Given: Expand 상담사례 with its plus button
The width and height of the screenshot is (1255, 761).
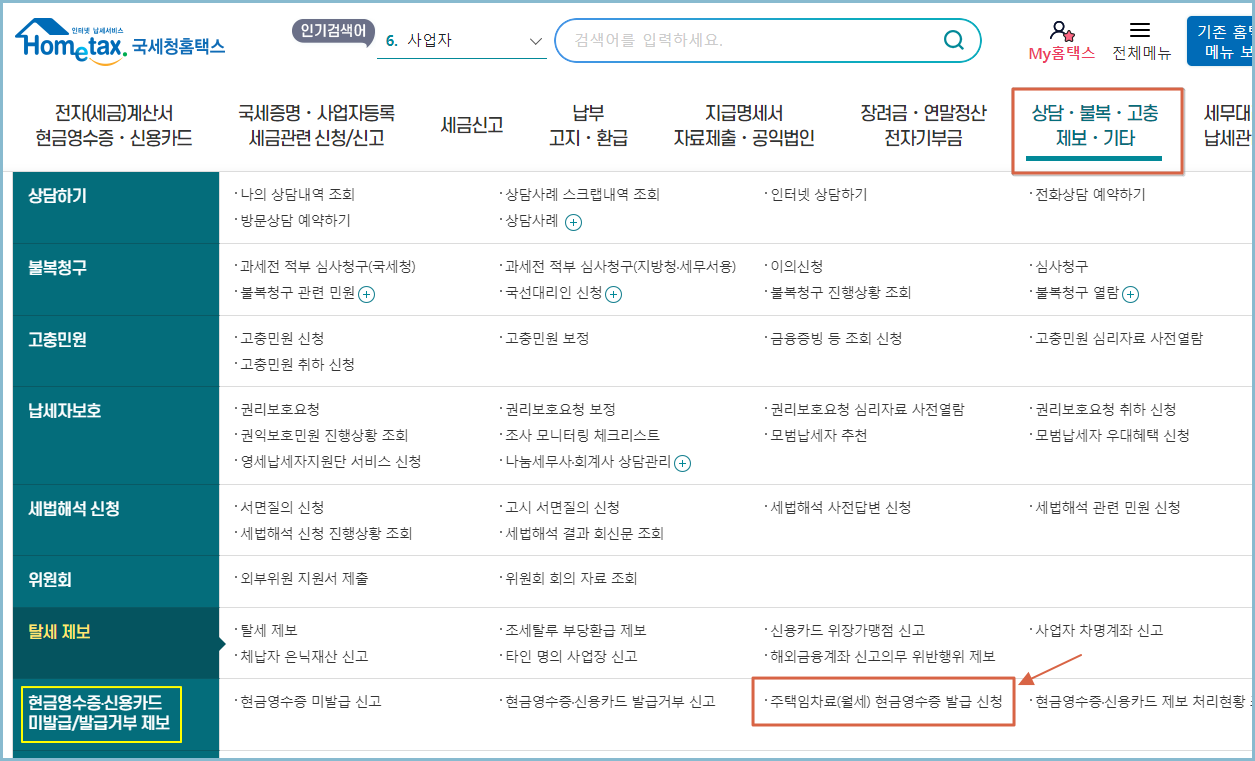Looking at the screenshot, I should point(574,222).
